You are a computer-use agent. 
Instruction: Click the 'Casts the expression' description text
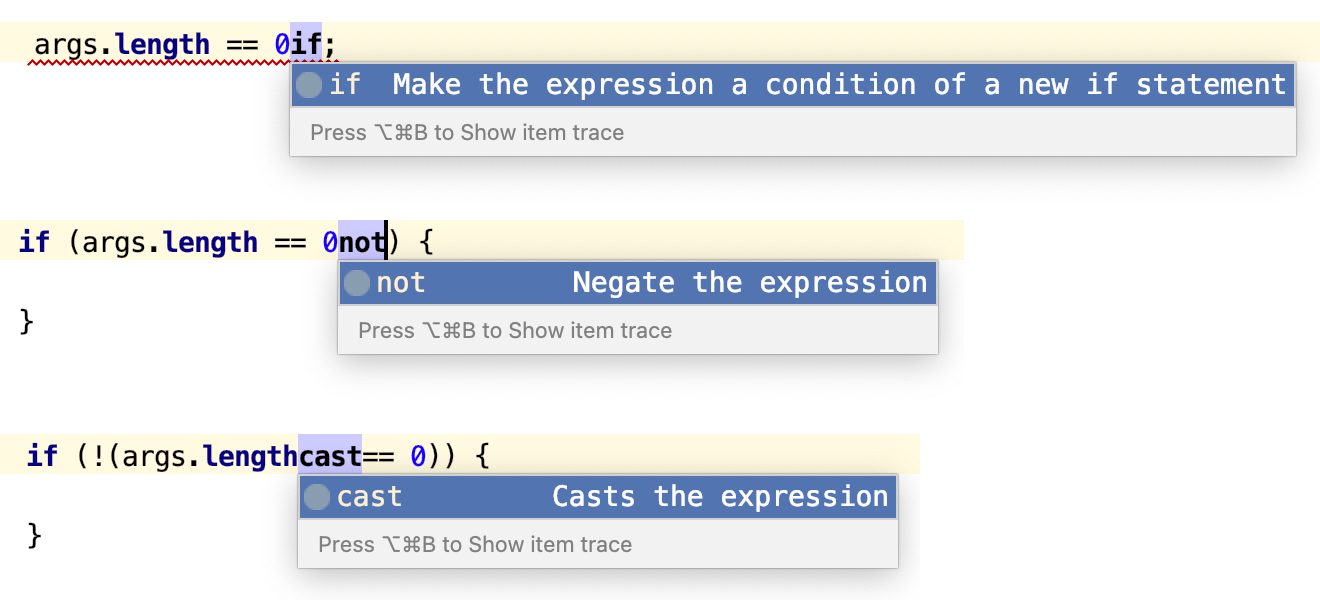coord(720,497)
